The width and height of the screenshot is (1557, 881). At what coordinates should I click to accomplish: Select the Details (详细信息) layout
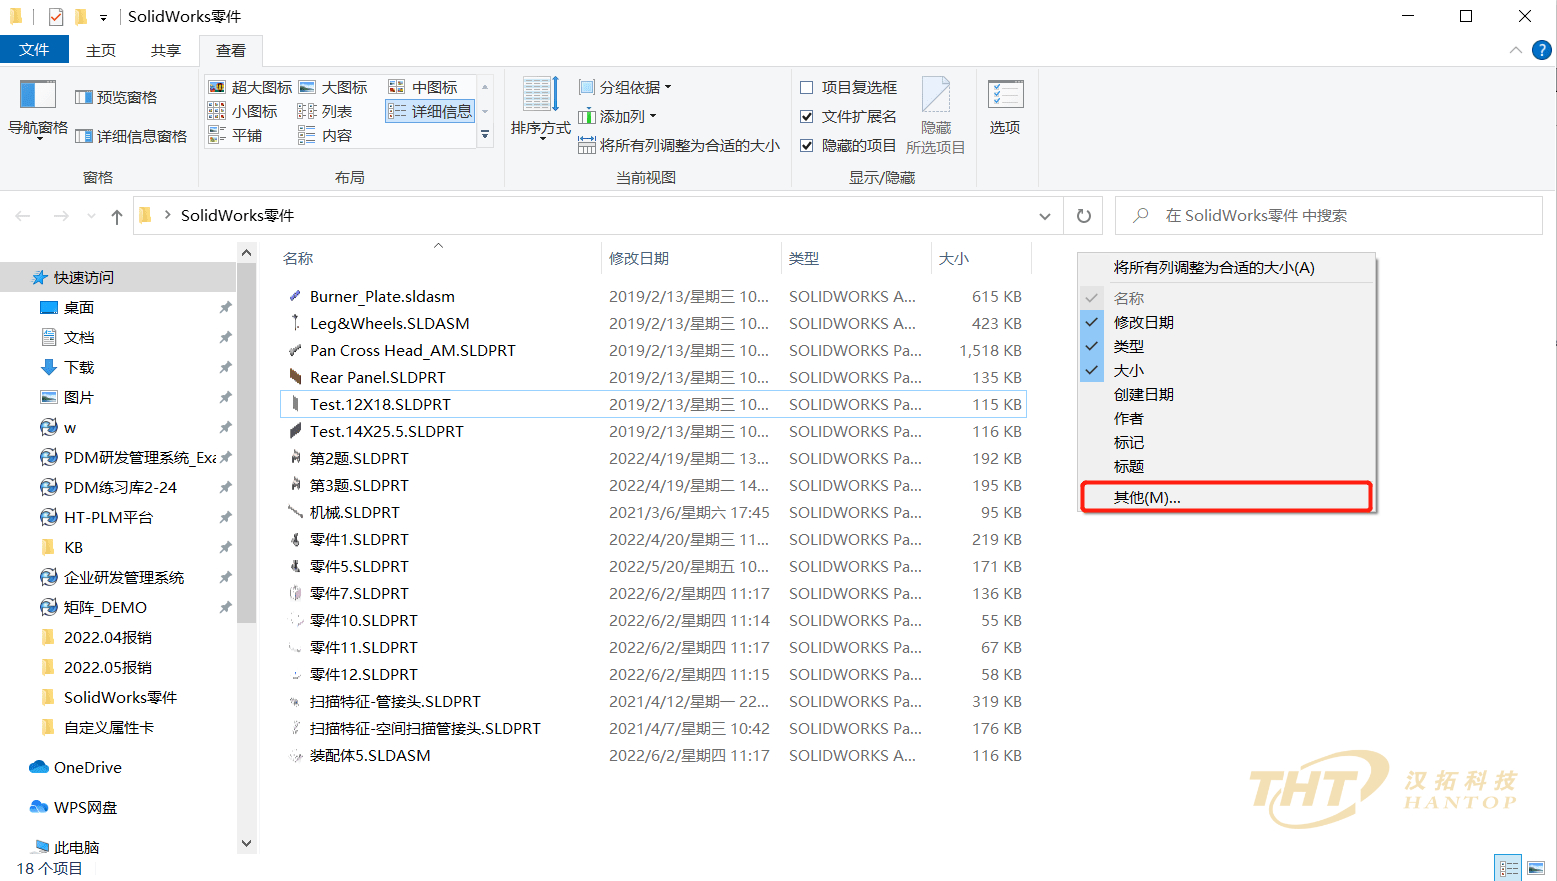[430, 111]
